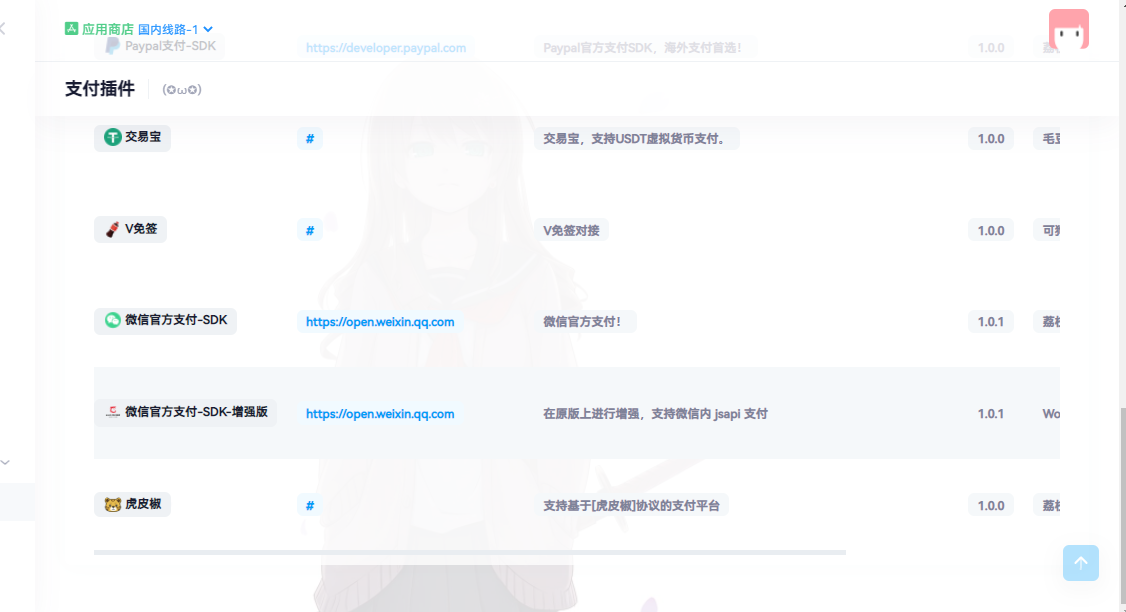Expand the downward chevron on the left edge
Screen dimensions: 1126x612
(5, 462)
